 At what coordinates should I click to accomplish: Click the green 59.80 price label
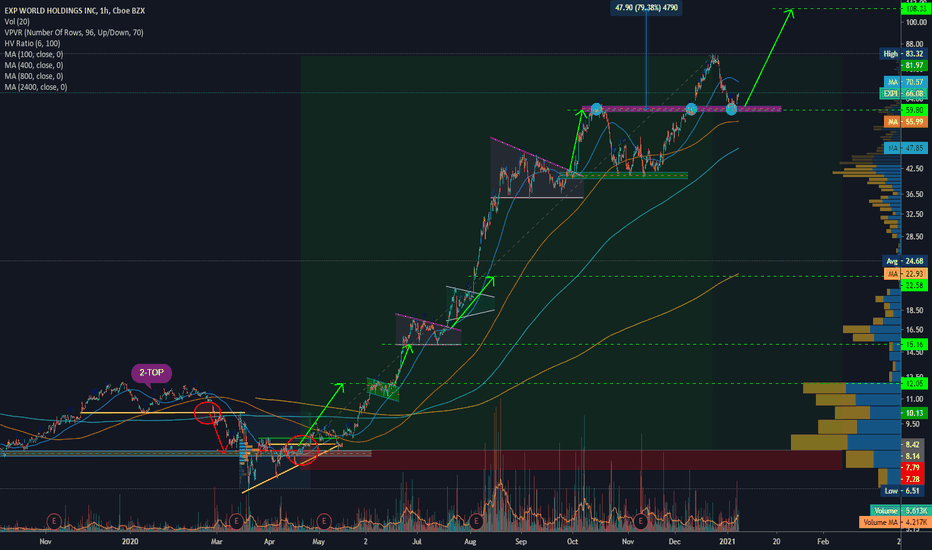click(915, 110)
